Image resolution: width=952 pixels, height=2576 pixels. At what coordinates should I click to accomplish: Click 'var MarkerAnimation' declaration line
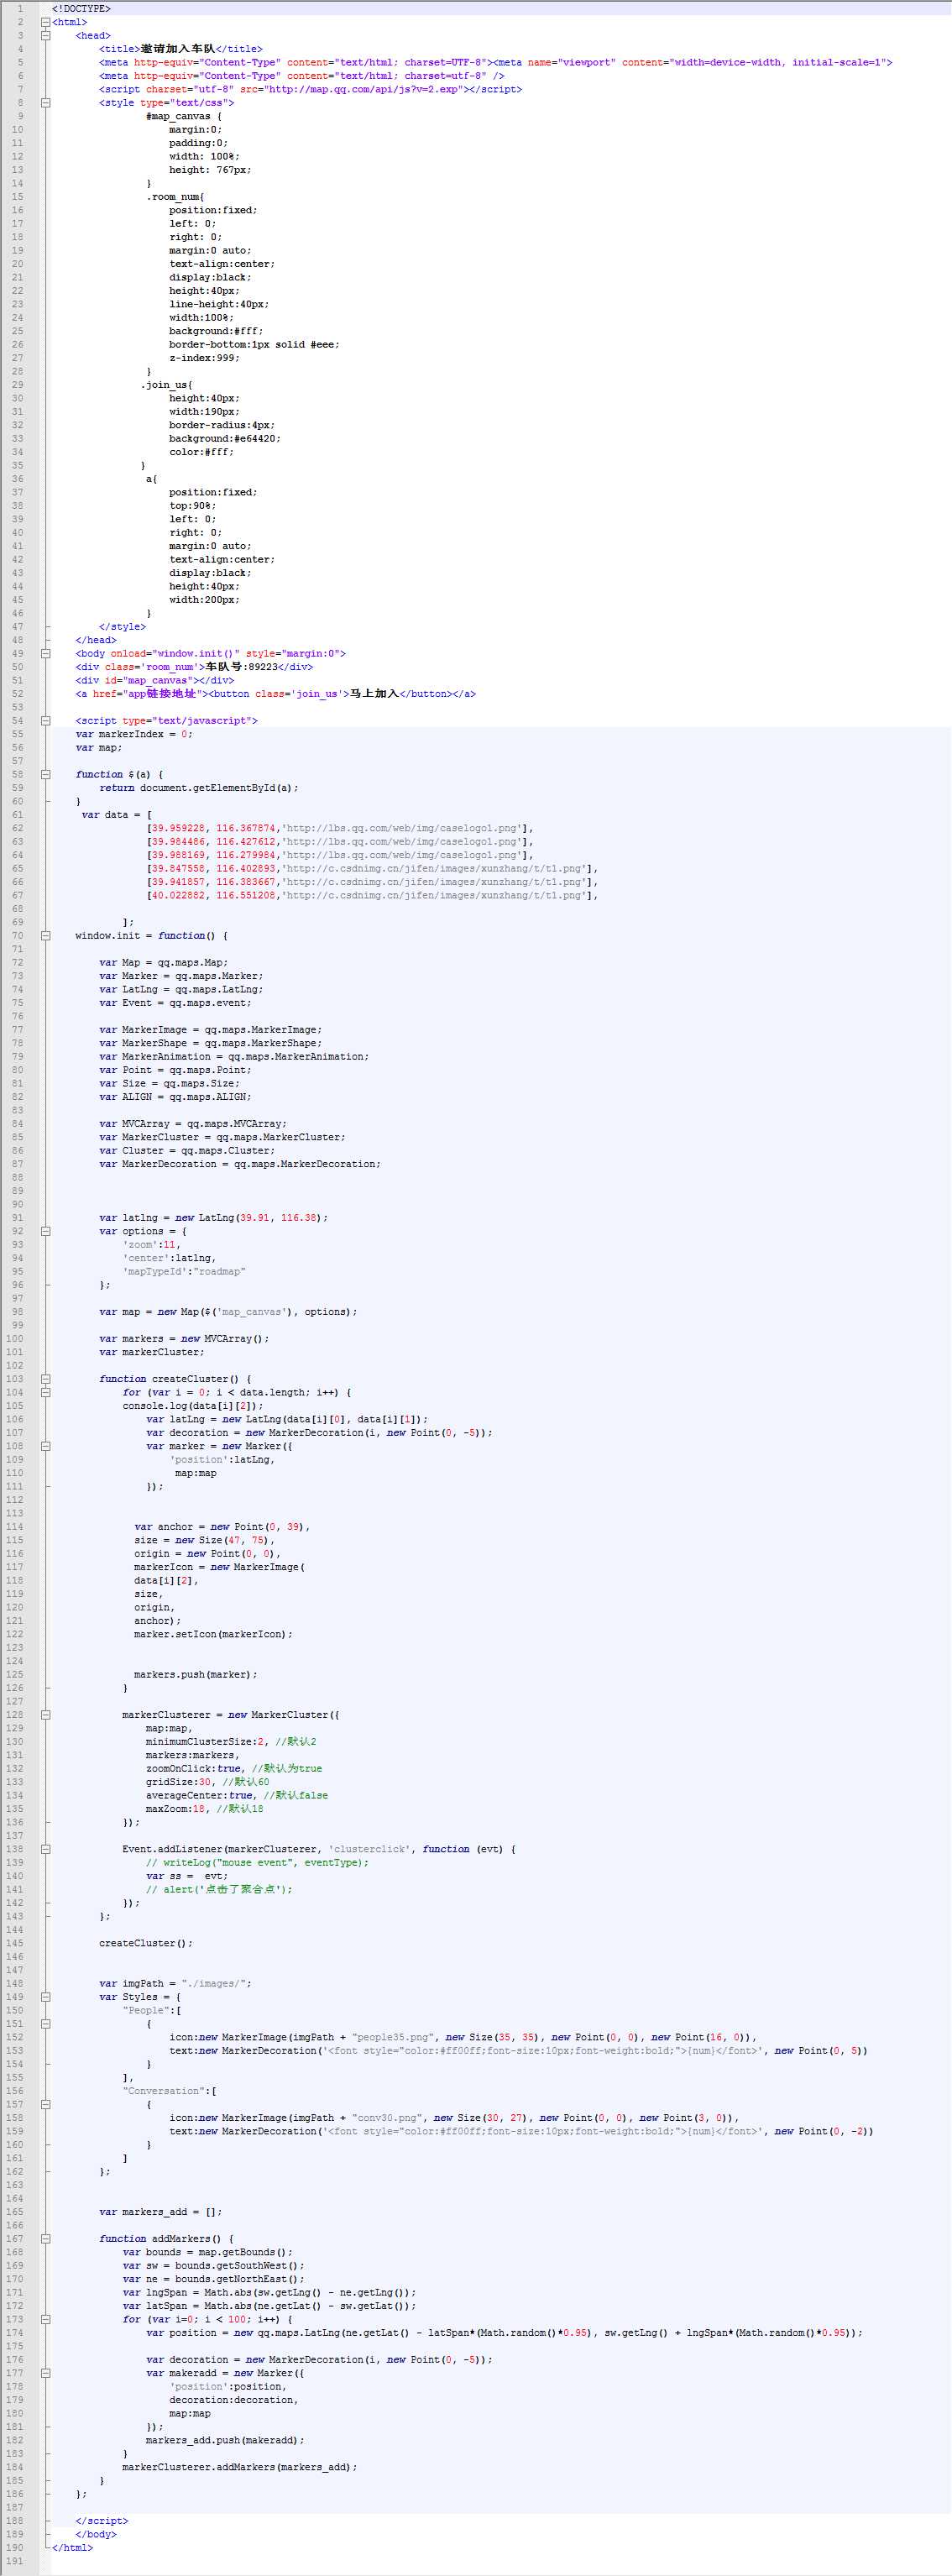click(x=234, y=1056)
